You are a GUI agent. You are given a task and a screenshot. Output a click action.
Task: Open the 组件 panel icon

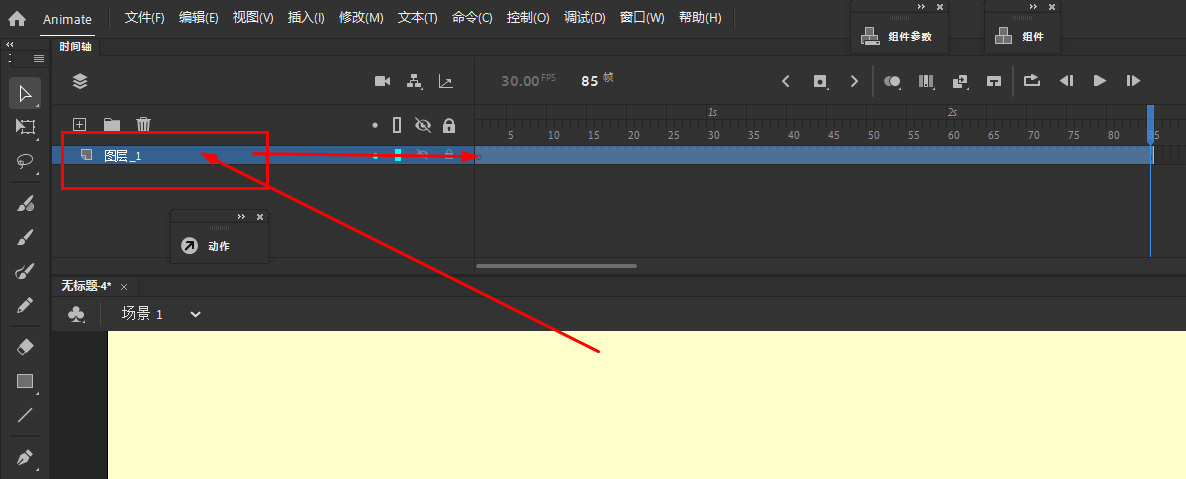coord(1004,36)
